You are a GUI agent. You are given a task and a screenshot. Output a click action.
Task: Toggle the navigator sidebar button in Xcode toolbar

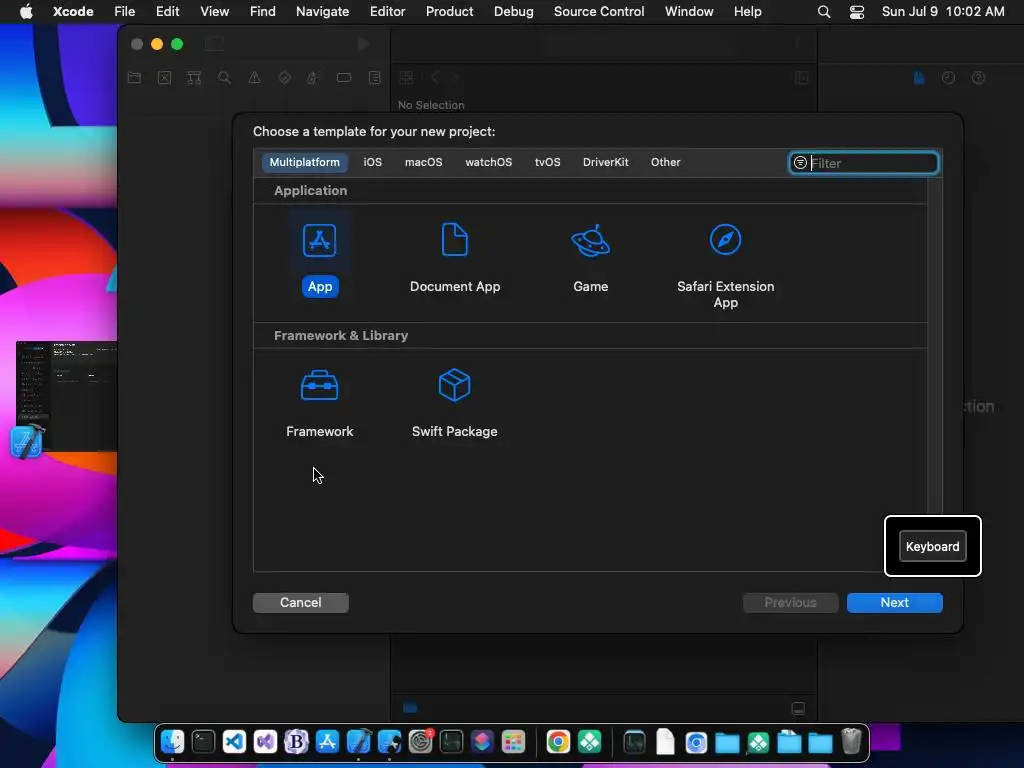tap(214, 44)
